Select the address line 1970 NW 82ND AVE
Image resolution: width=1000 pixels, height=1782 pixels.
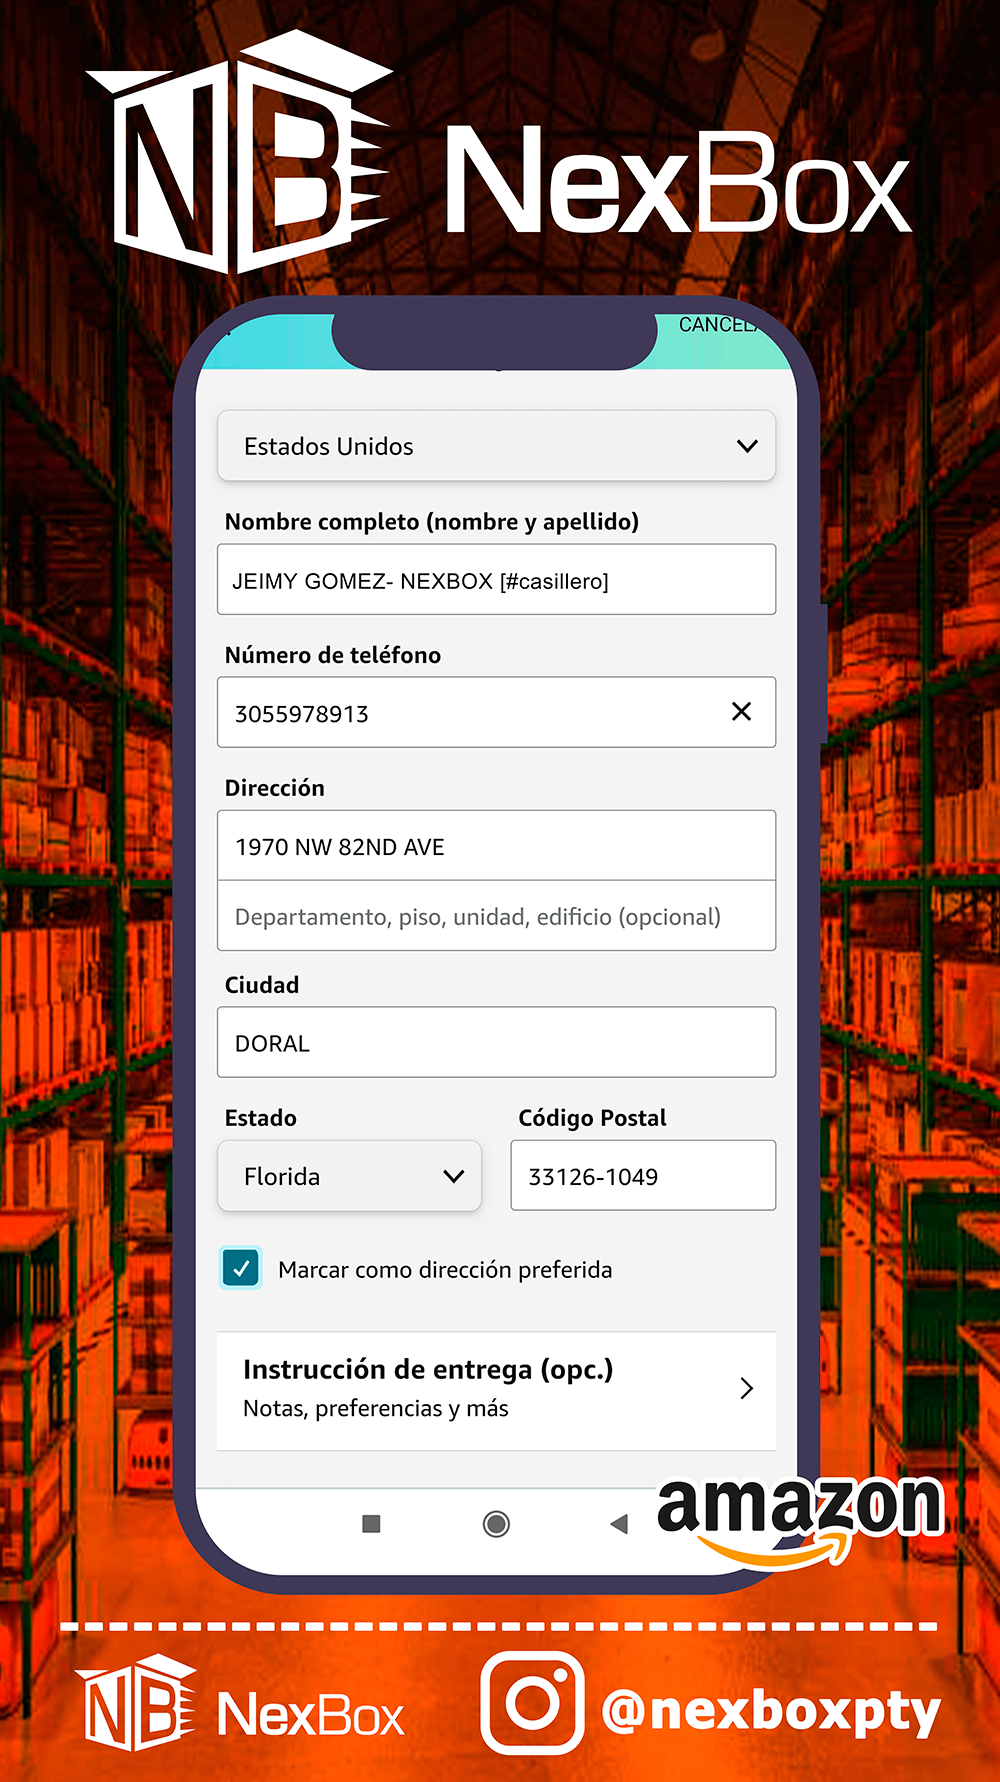[x=496, y=846]
